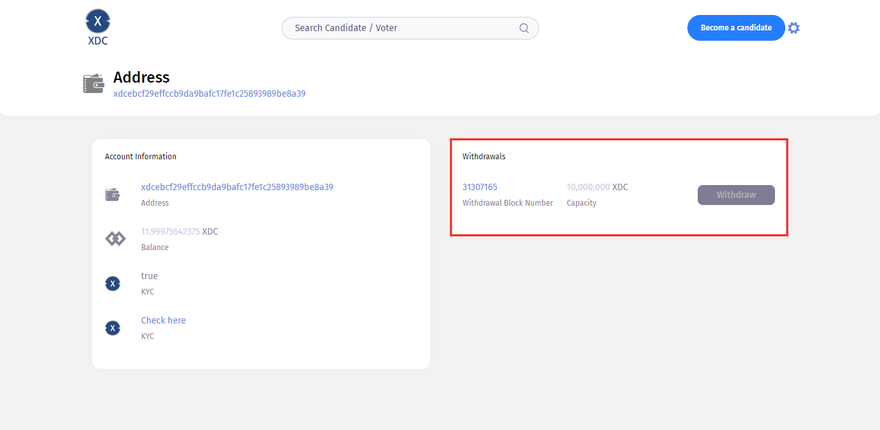Open address link in Account Information card
The image size is (880, 430).
237,187
